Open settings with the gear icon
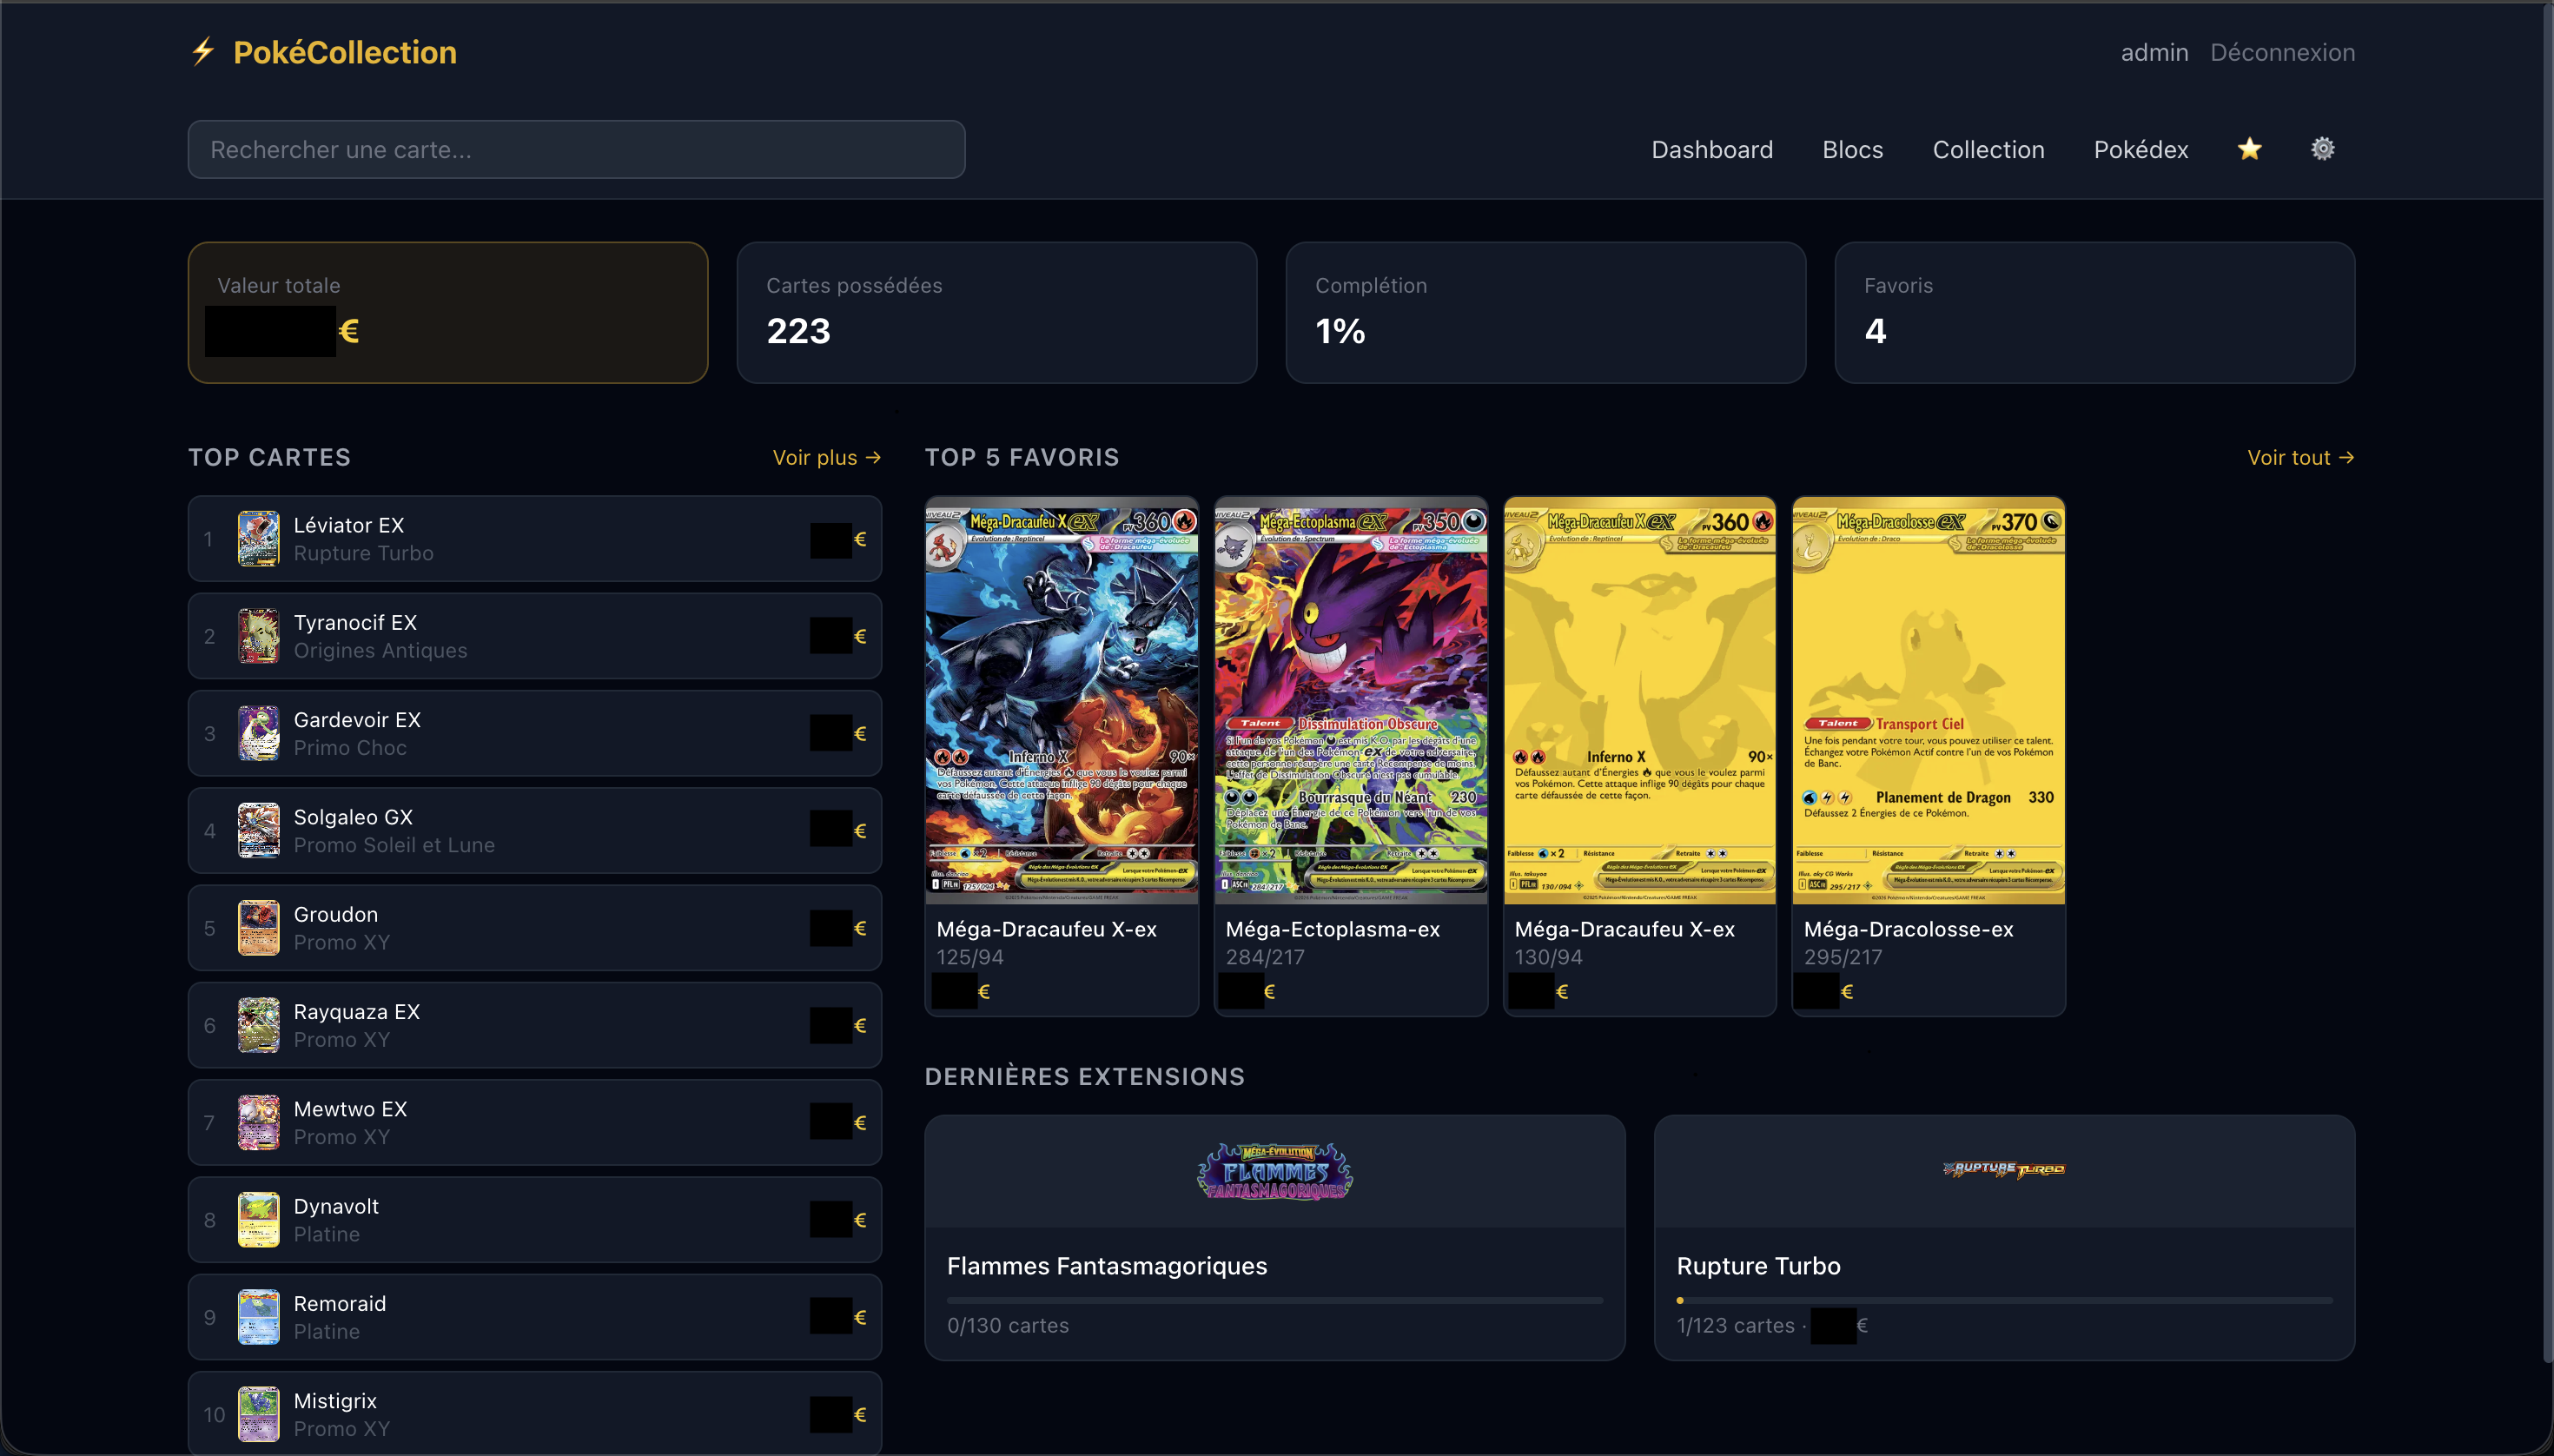Screen dimensions: 2554x1456 click(2323, 149)
